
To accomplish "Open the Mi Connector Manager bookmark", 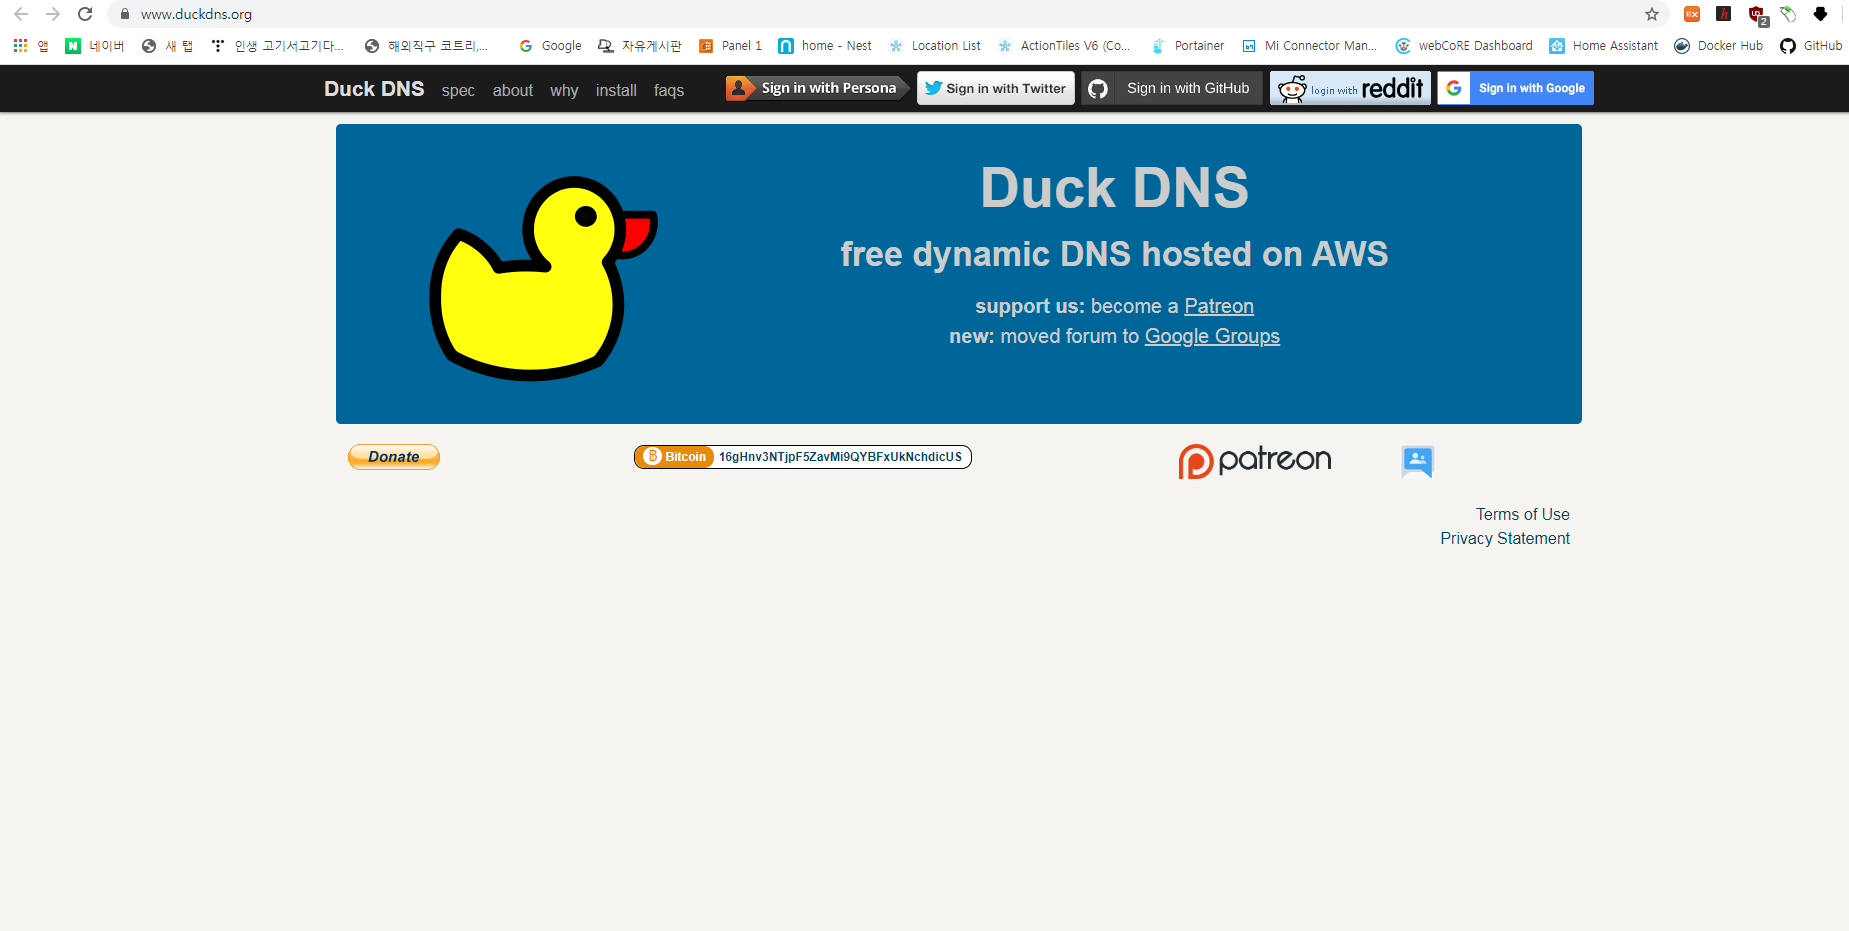I will click(x=1310, y=46).
